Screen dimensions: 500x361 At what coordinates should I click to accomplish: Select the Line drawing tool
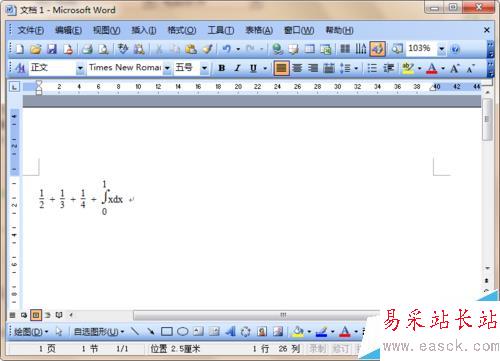point(135,331)
